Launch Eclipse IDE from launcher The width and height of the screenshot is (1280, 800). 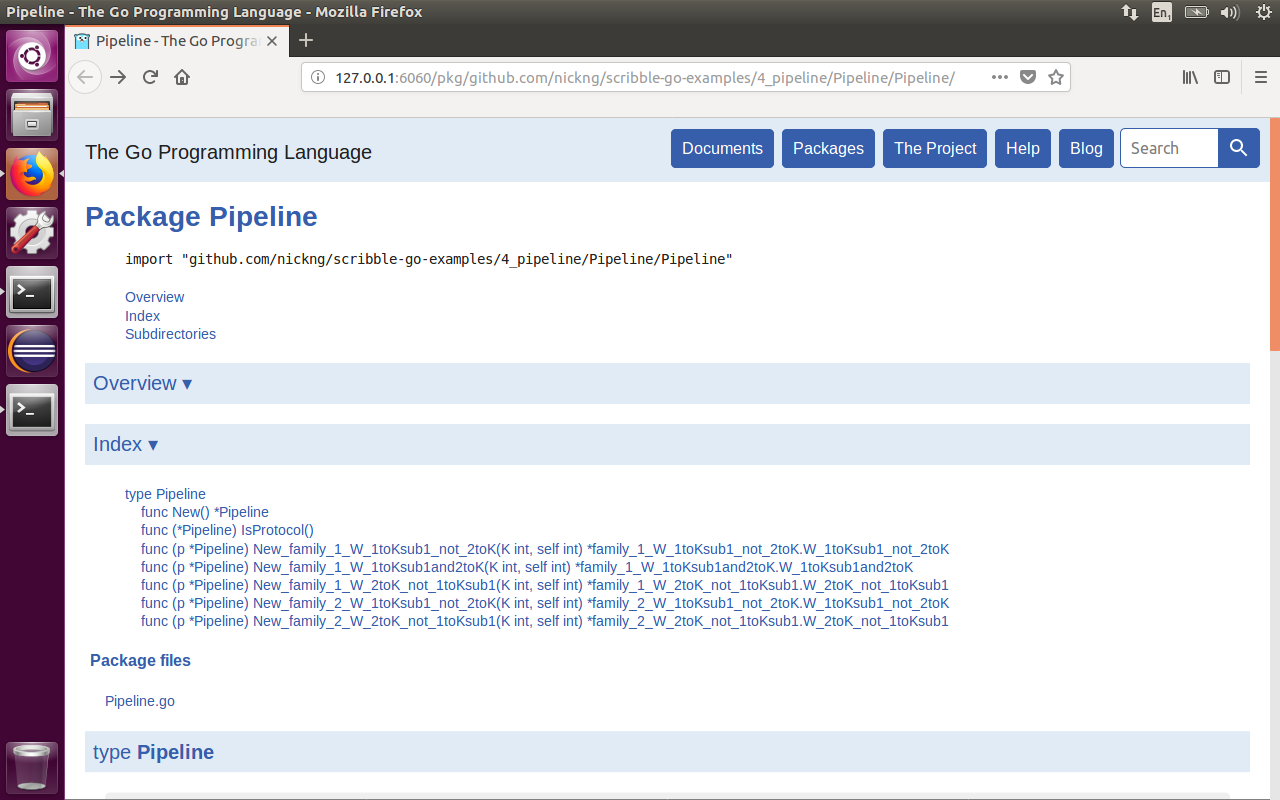pos(32,351)
